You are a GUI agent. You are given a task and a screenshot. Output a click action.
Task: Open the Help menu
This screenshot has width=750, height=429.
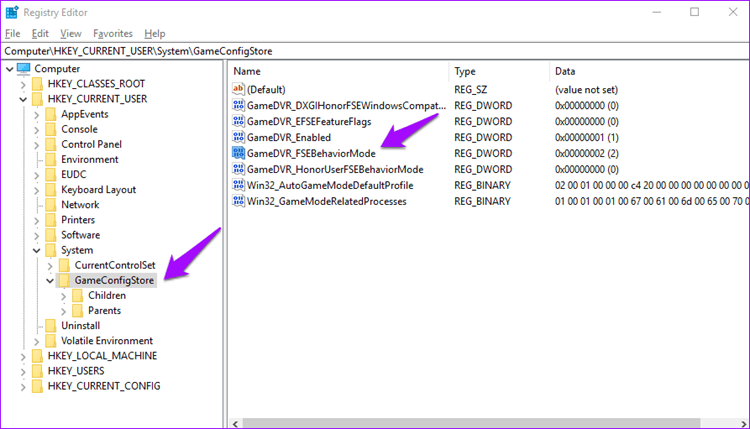coord(154,33)
